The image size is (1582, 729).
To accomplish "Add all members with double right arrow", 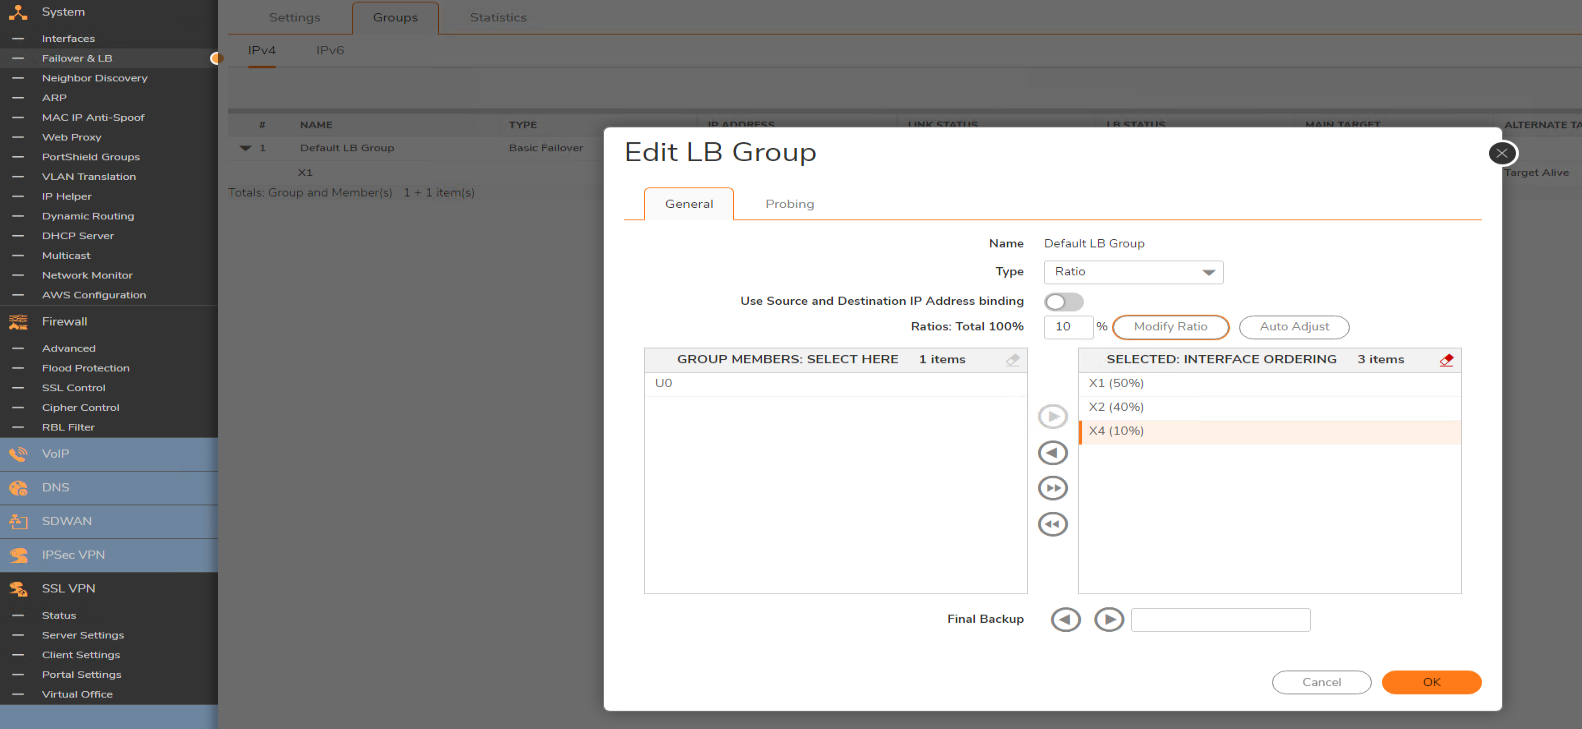I will pos(1053,488).
